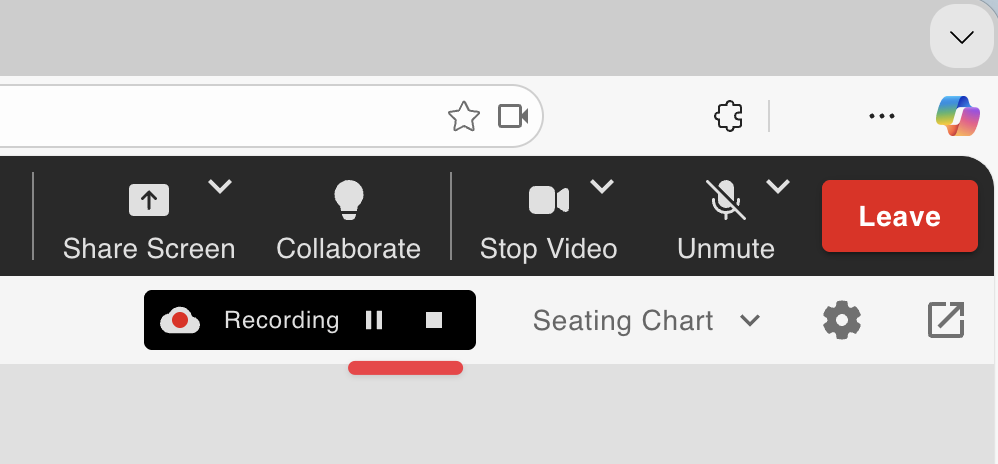The height and width of the screenshot is (464, 998).
Task: Click the cloud recording indicator icon
Action: coord(180,320)
